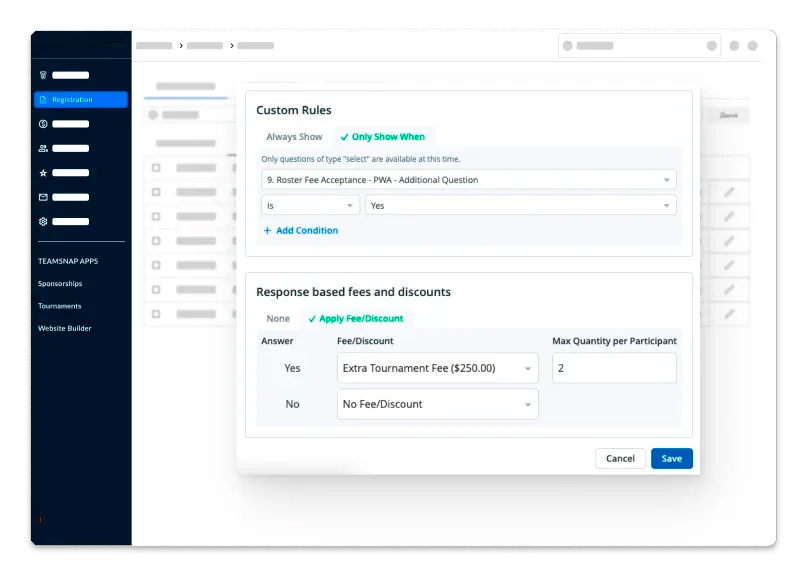Image resolution: width=807 pixels, height=576 pixels.
Task: Check the first row checkbox in the table
Action: [156, 168]
